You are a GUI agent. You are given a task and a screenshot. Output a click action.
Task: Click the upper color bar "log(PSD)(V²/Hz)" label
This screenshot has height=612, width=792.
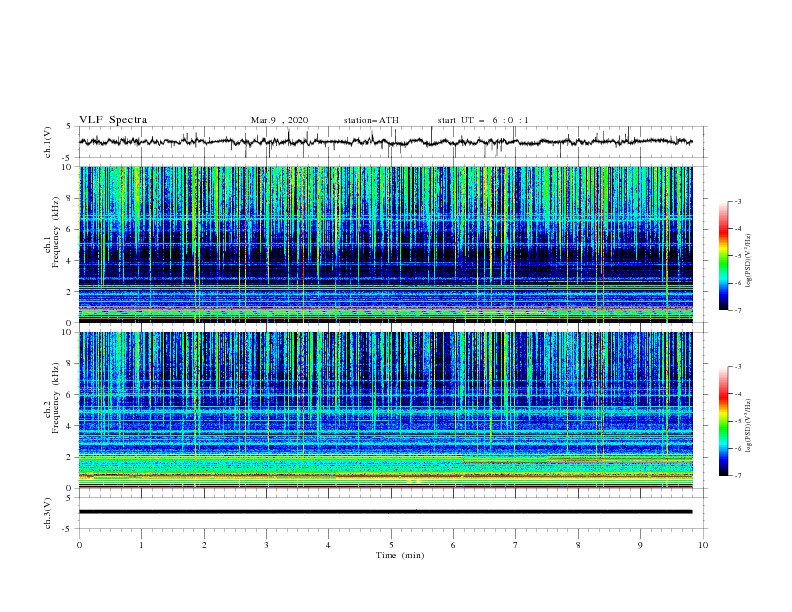[749, 261]
